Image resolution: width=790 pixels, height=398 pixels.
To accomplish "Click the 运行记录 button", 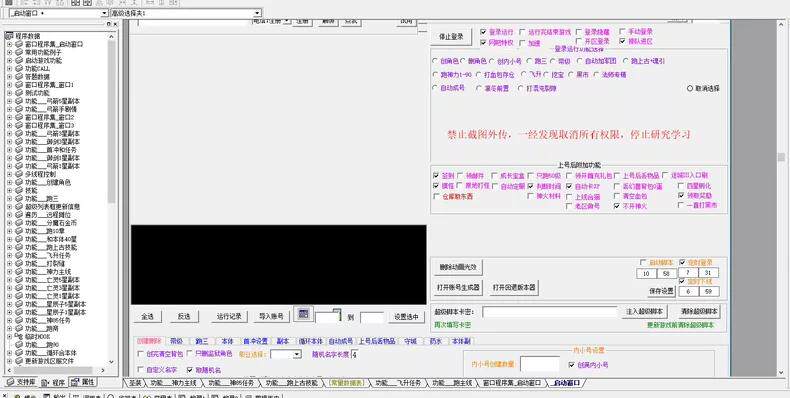I will click(x=229, y=316).
